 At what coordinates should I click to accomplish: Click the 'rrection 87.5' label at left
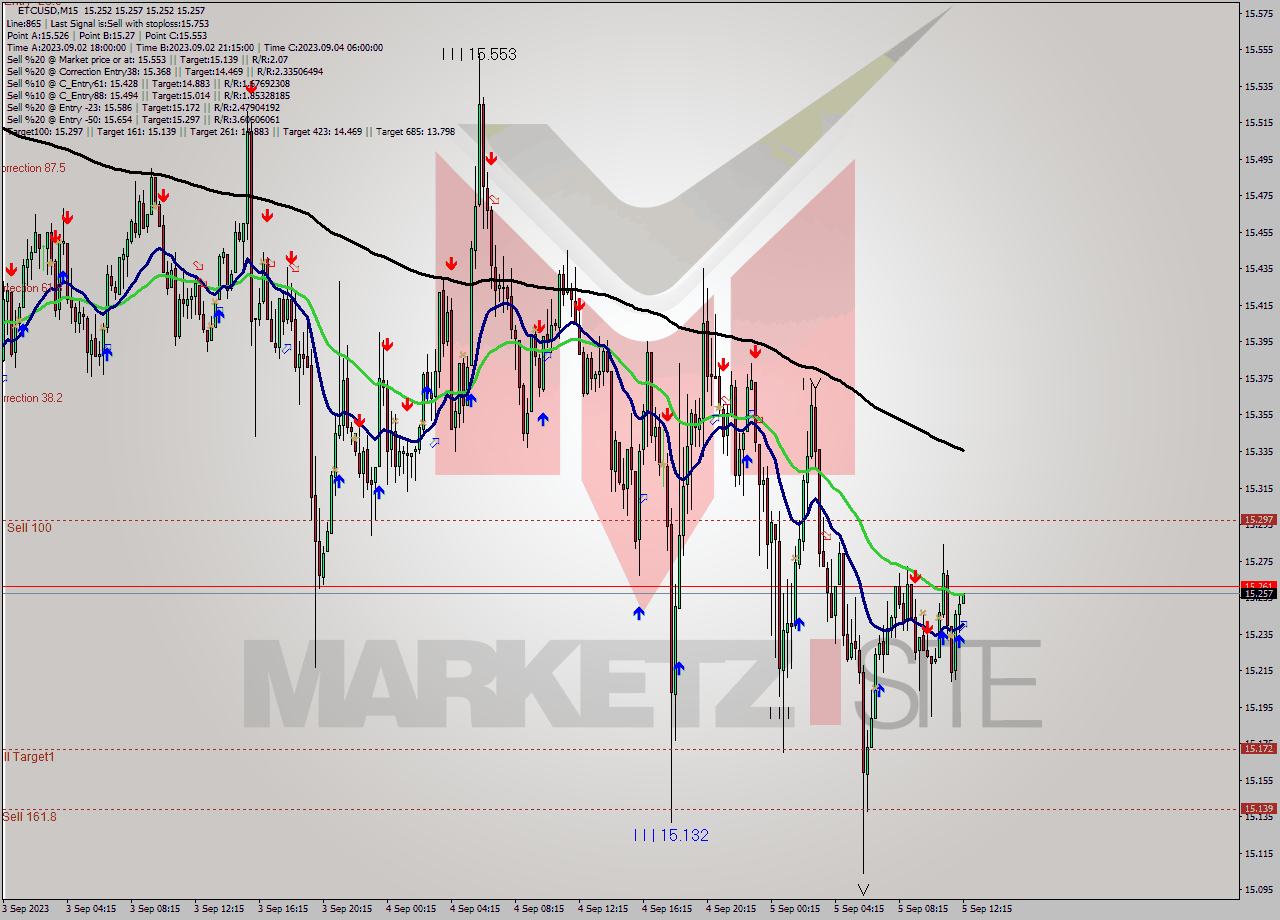[33, 168]
